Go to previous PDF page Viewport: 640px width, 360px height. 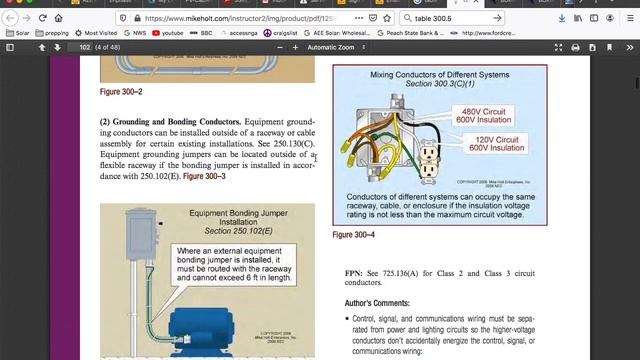point(42,47)
